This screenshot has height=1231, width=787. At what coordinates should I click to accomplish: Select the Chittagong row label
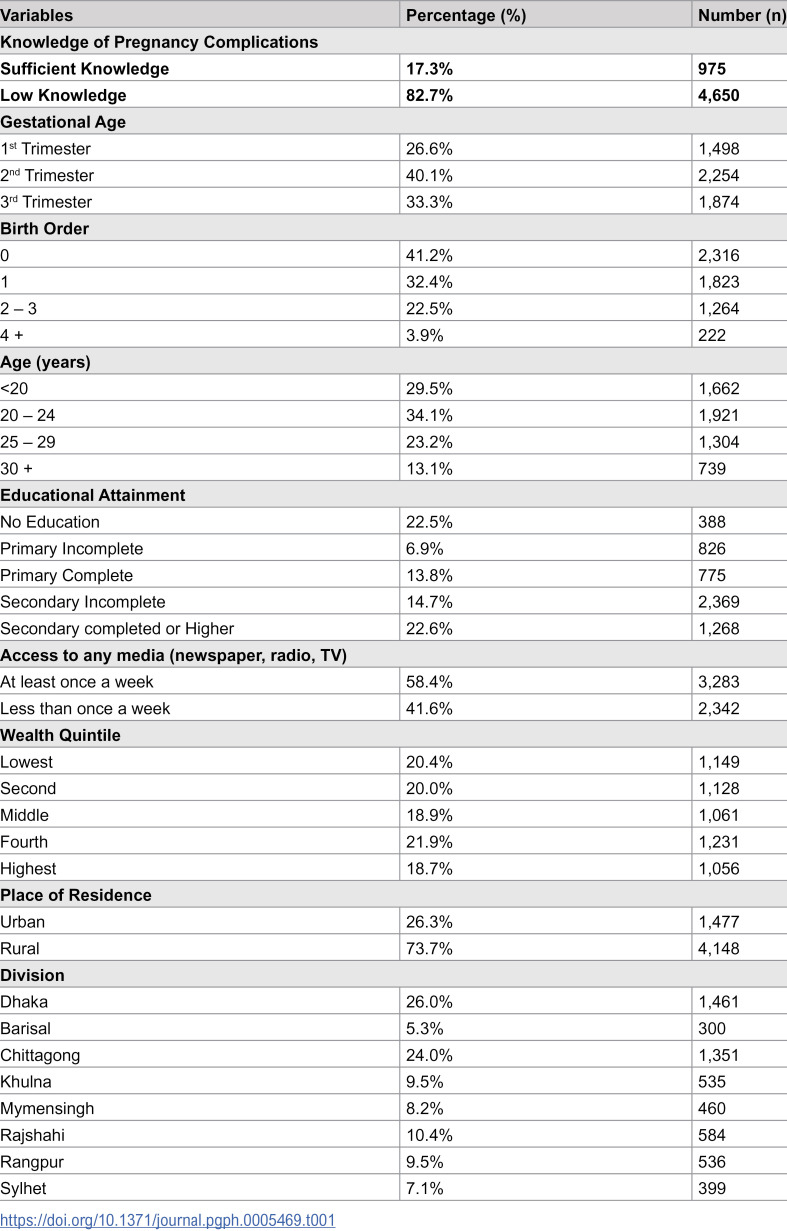(x=40, y=1055)
